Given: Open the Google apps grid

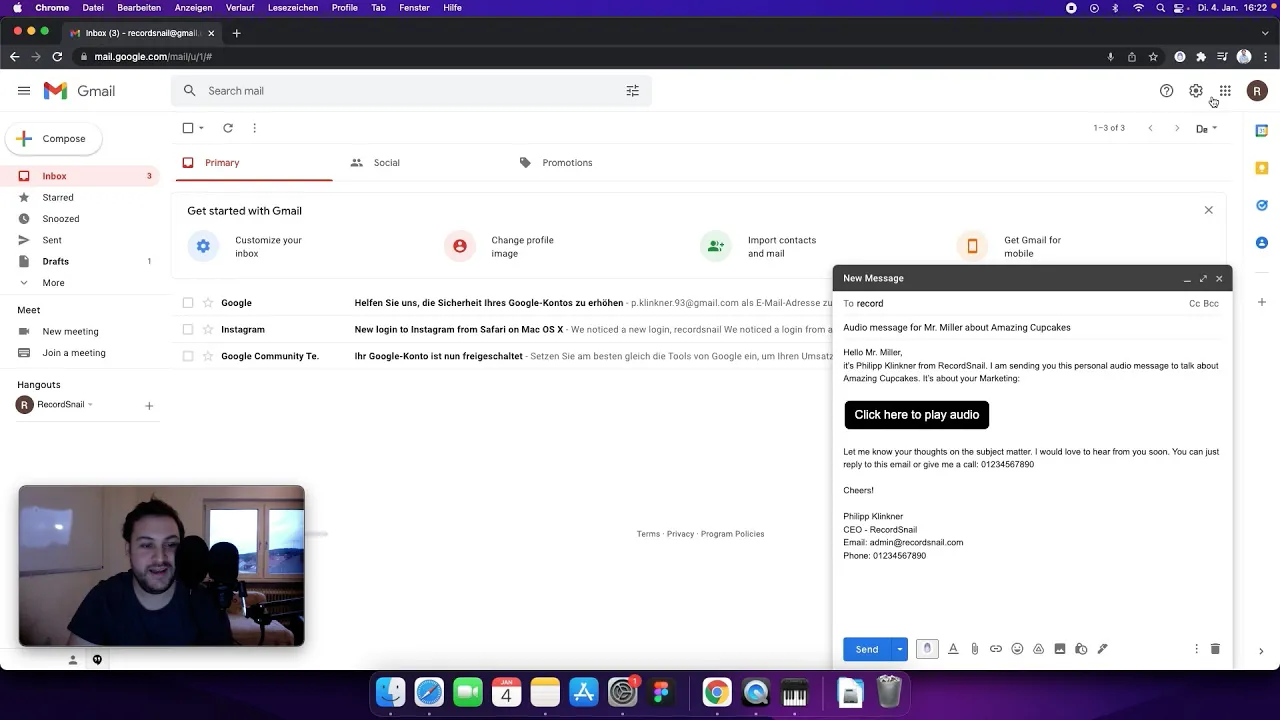Looking at the screenshot, I should click(1225, 91).
